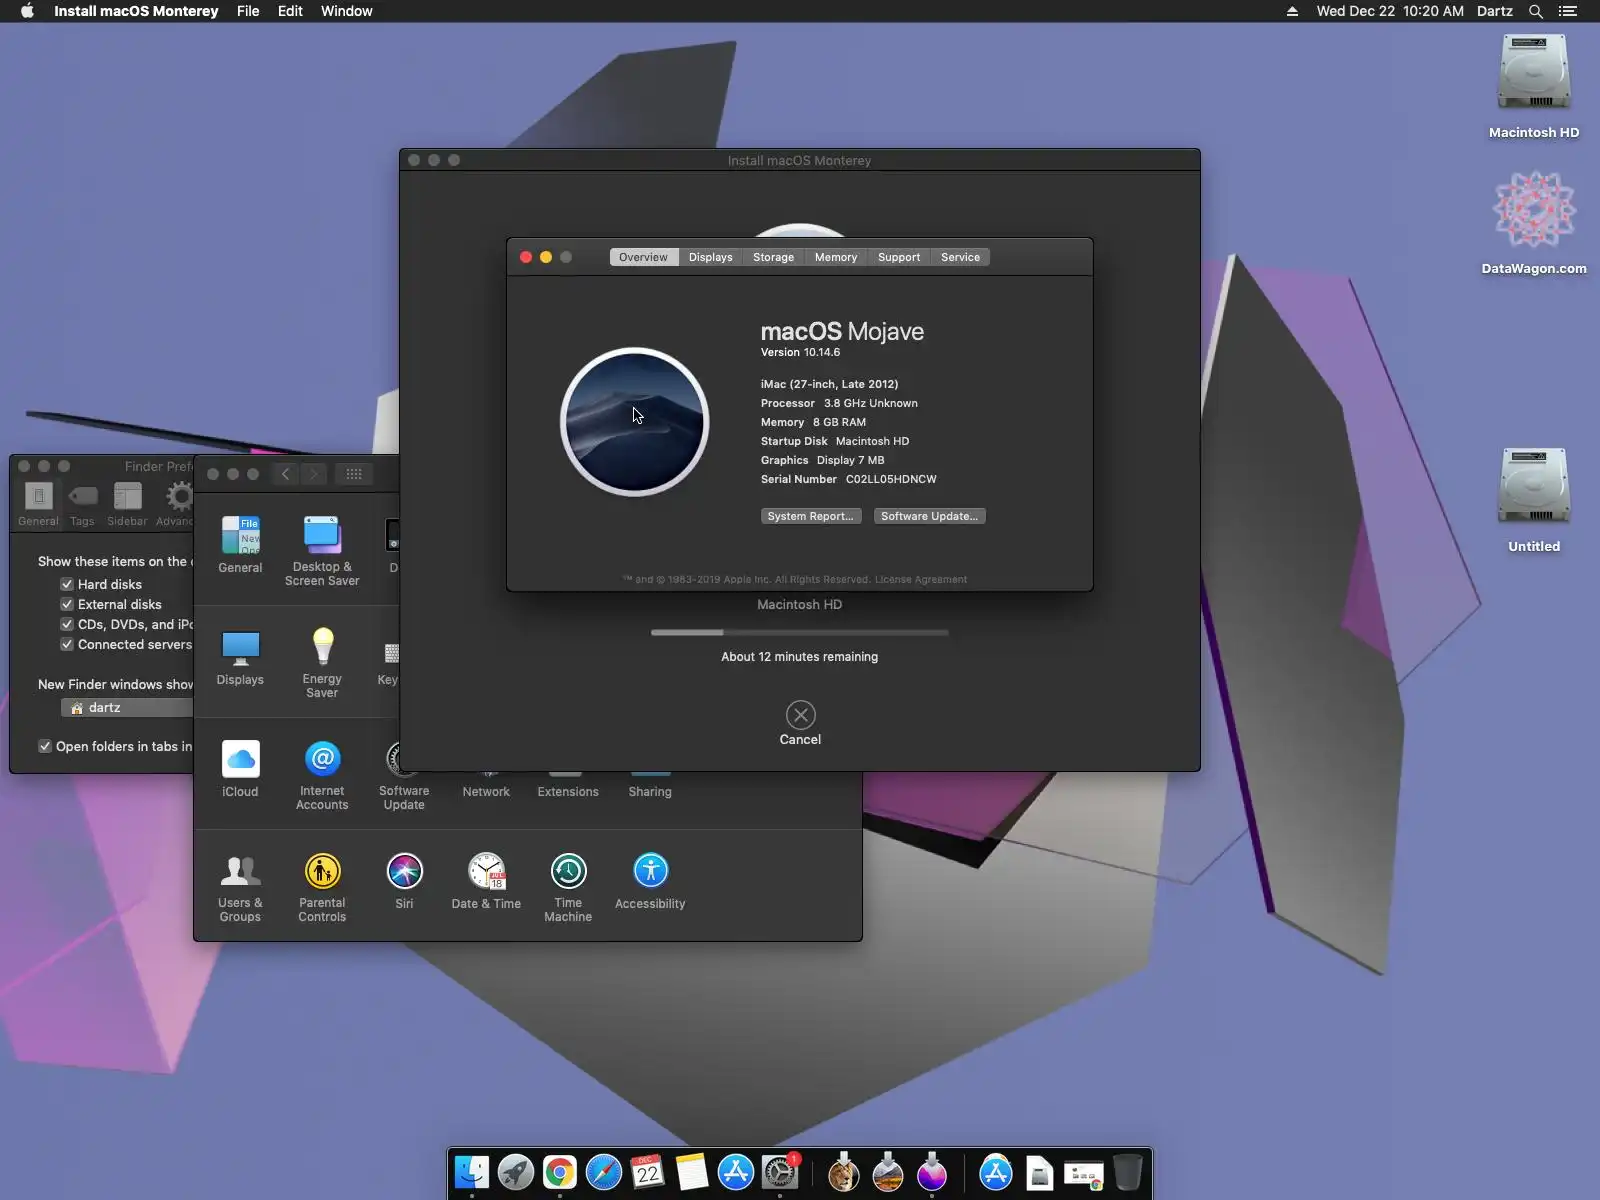Viewport: 1600px width, 1200px height.
Task: Select the Overview tab in About This Mac
Action: (643, 257)
